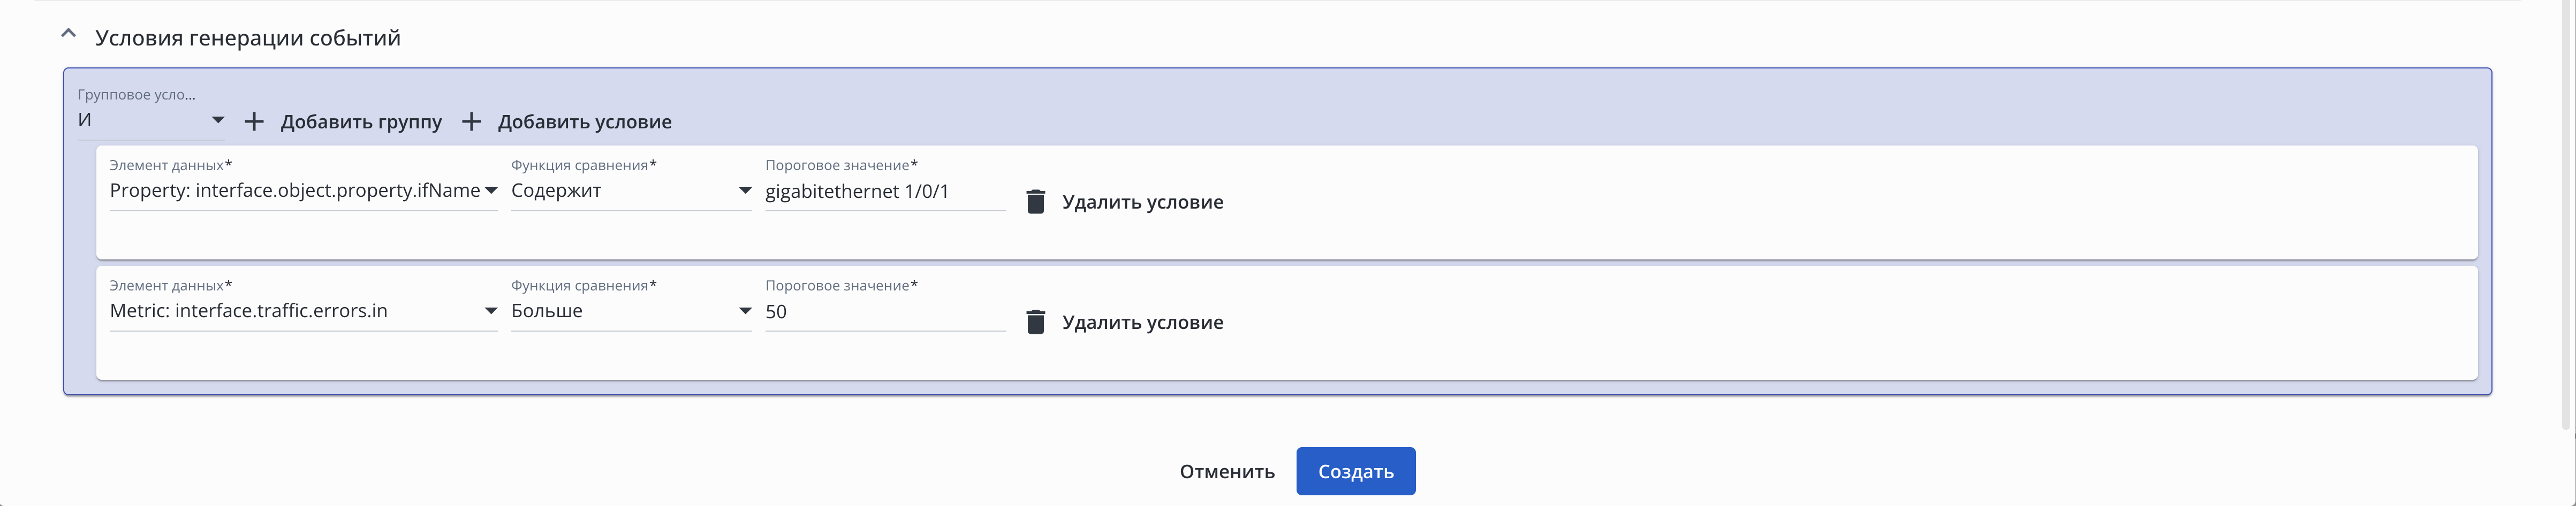This screenshot has height=506, width=2576.
Task: Click the trash icon in the ifName condition row
Action: 1036,202
